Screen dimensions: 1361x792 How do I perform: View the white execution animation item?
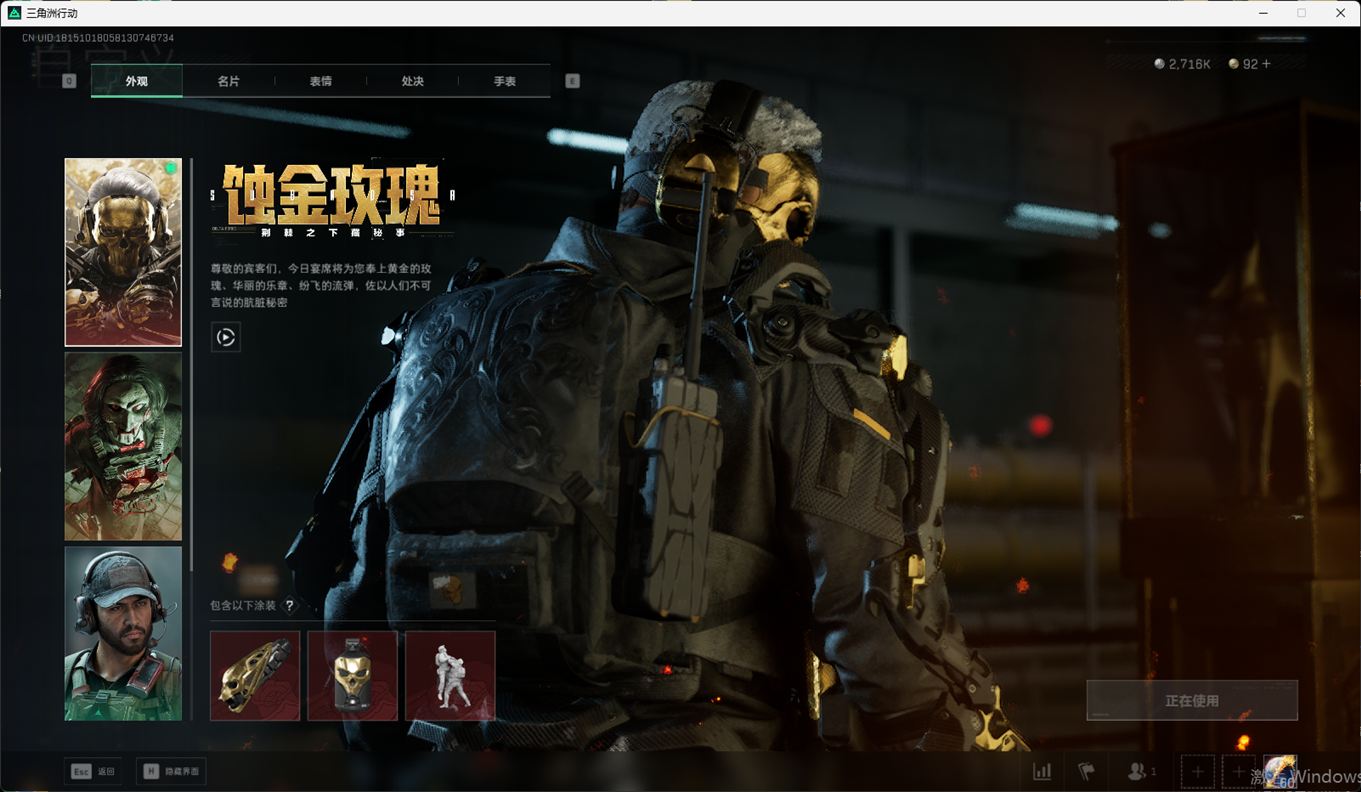pyautogui.click(x=450, y=675)
